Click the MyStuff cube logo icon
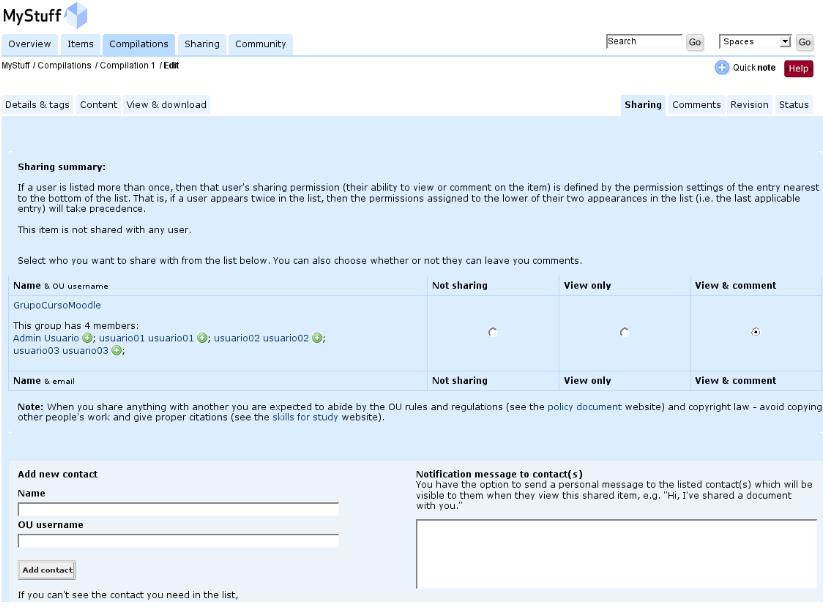The height and width of the screenshot is (611, 823). (75, 16)
